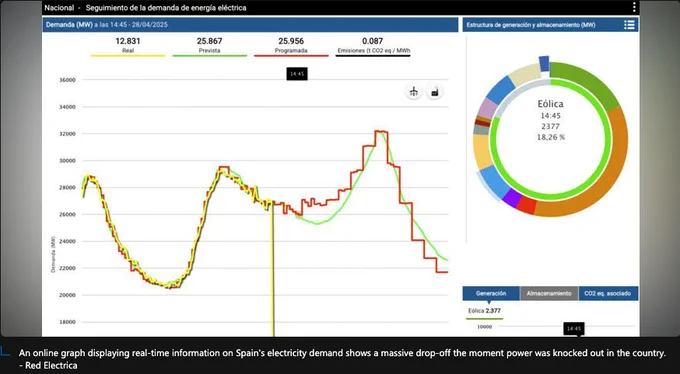
Task: Click the 'Demanda (MW)' panel title
Action: [x=69, y=25]
